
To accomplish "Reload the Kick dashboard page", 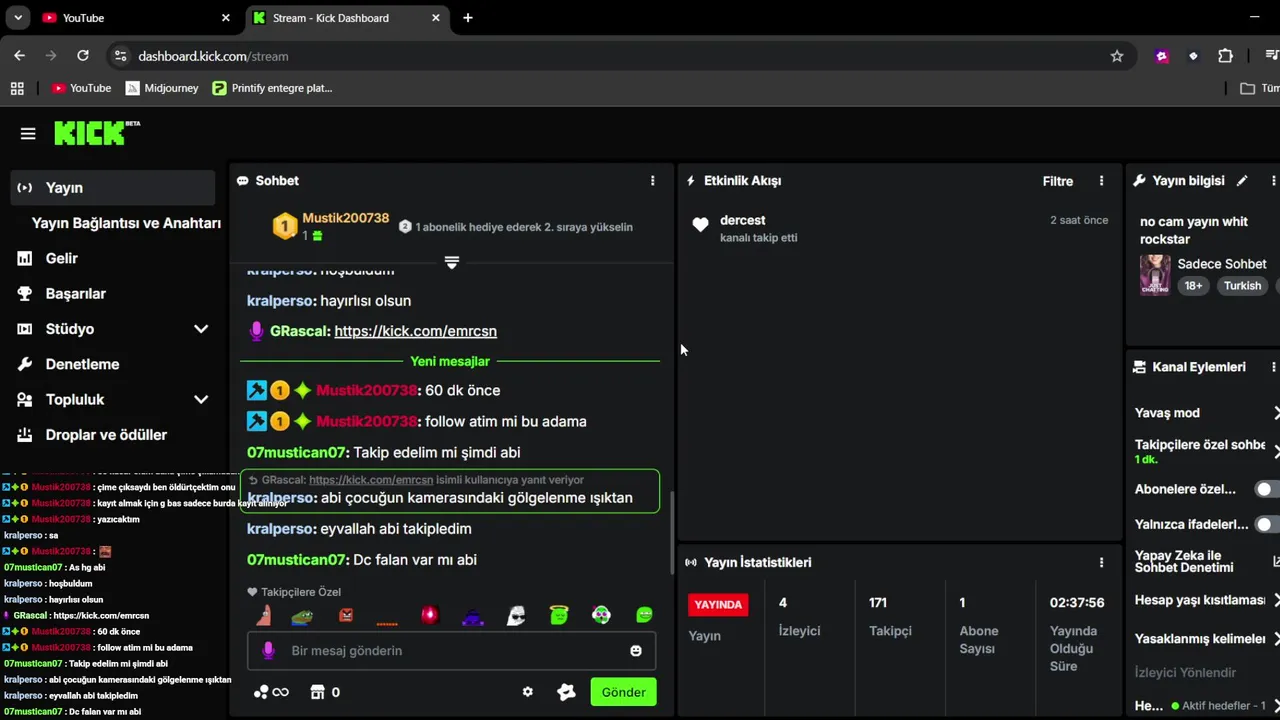I will point(83,56).
